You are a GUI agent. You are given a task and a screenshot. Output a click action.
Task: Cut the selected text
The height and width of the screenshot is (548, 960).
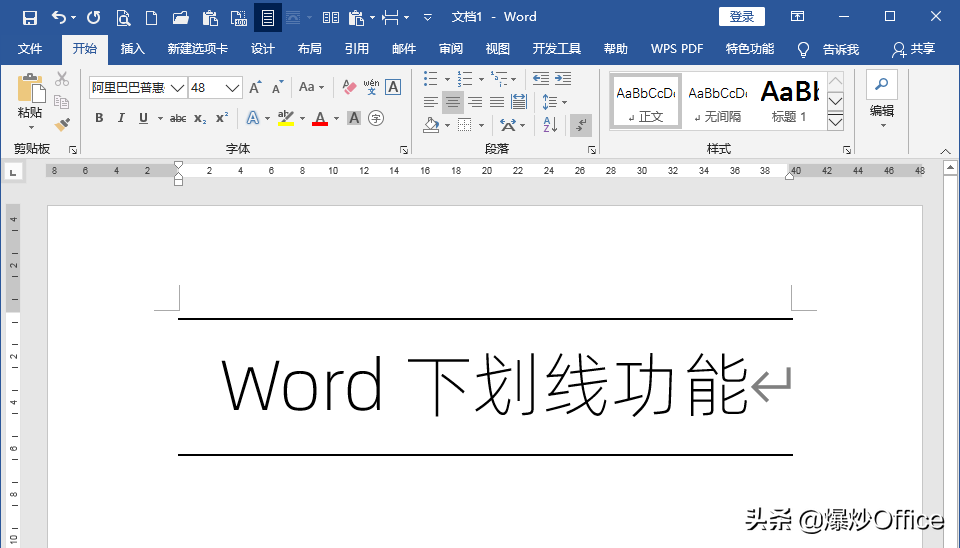62,78
